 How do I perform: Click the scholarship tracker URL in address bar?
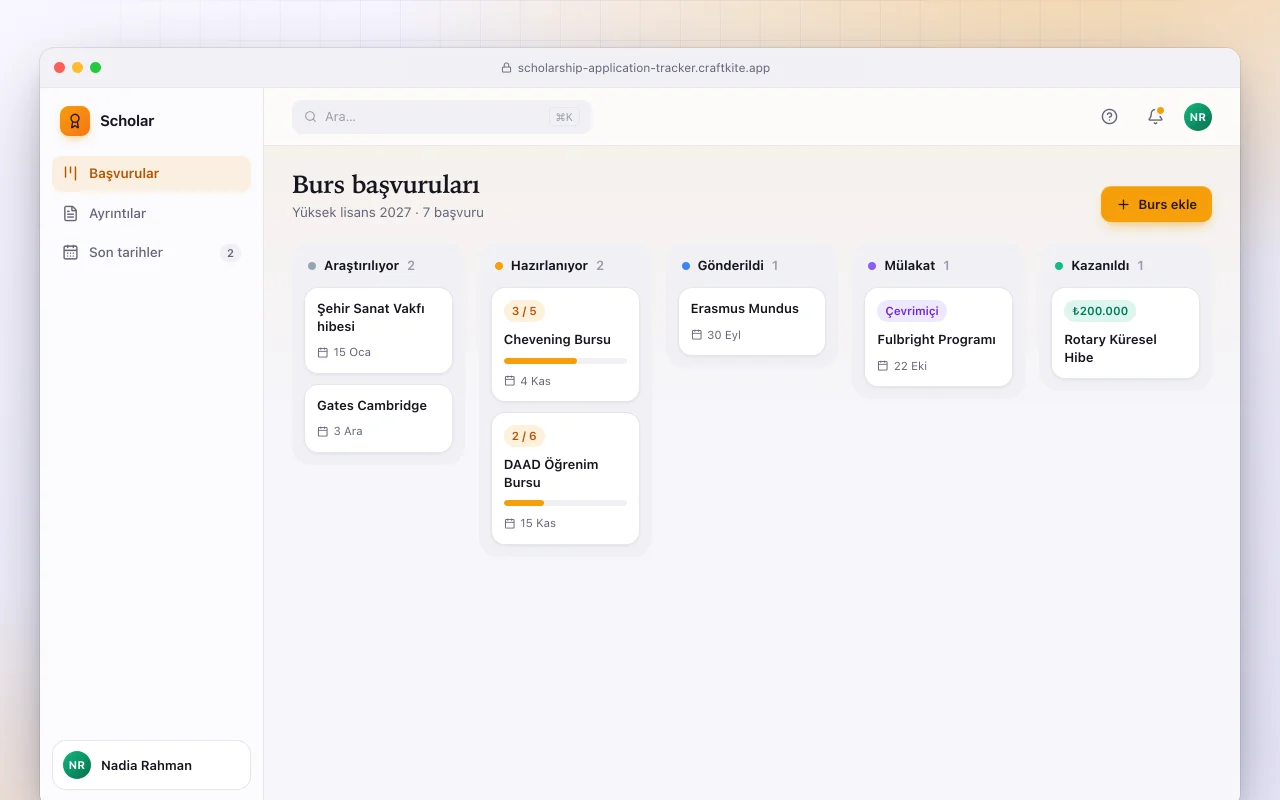pyautogui.click(x=644, y=68)
